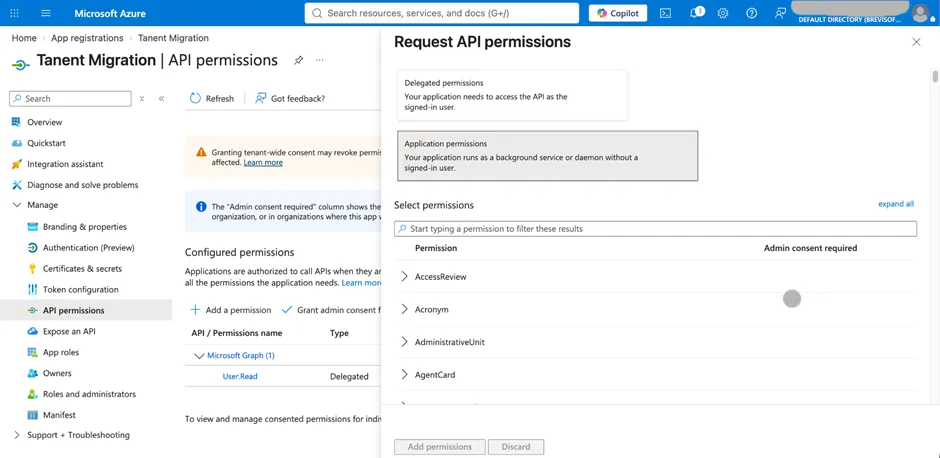Select Delegated permissions card
The width and height of the screenshot is (940, 458).
[513, 95]
